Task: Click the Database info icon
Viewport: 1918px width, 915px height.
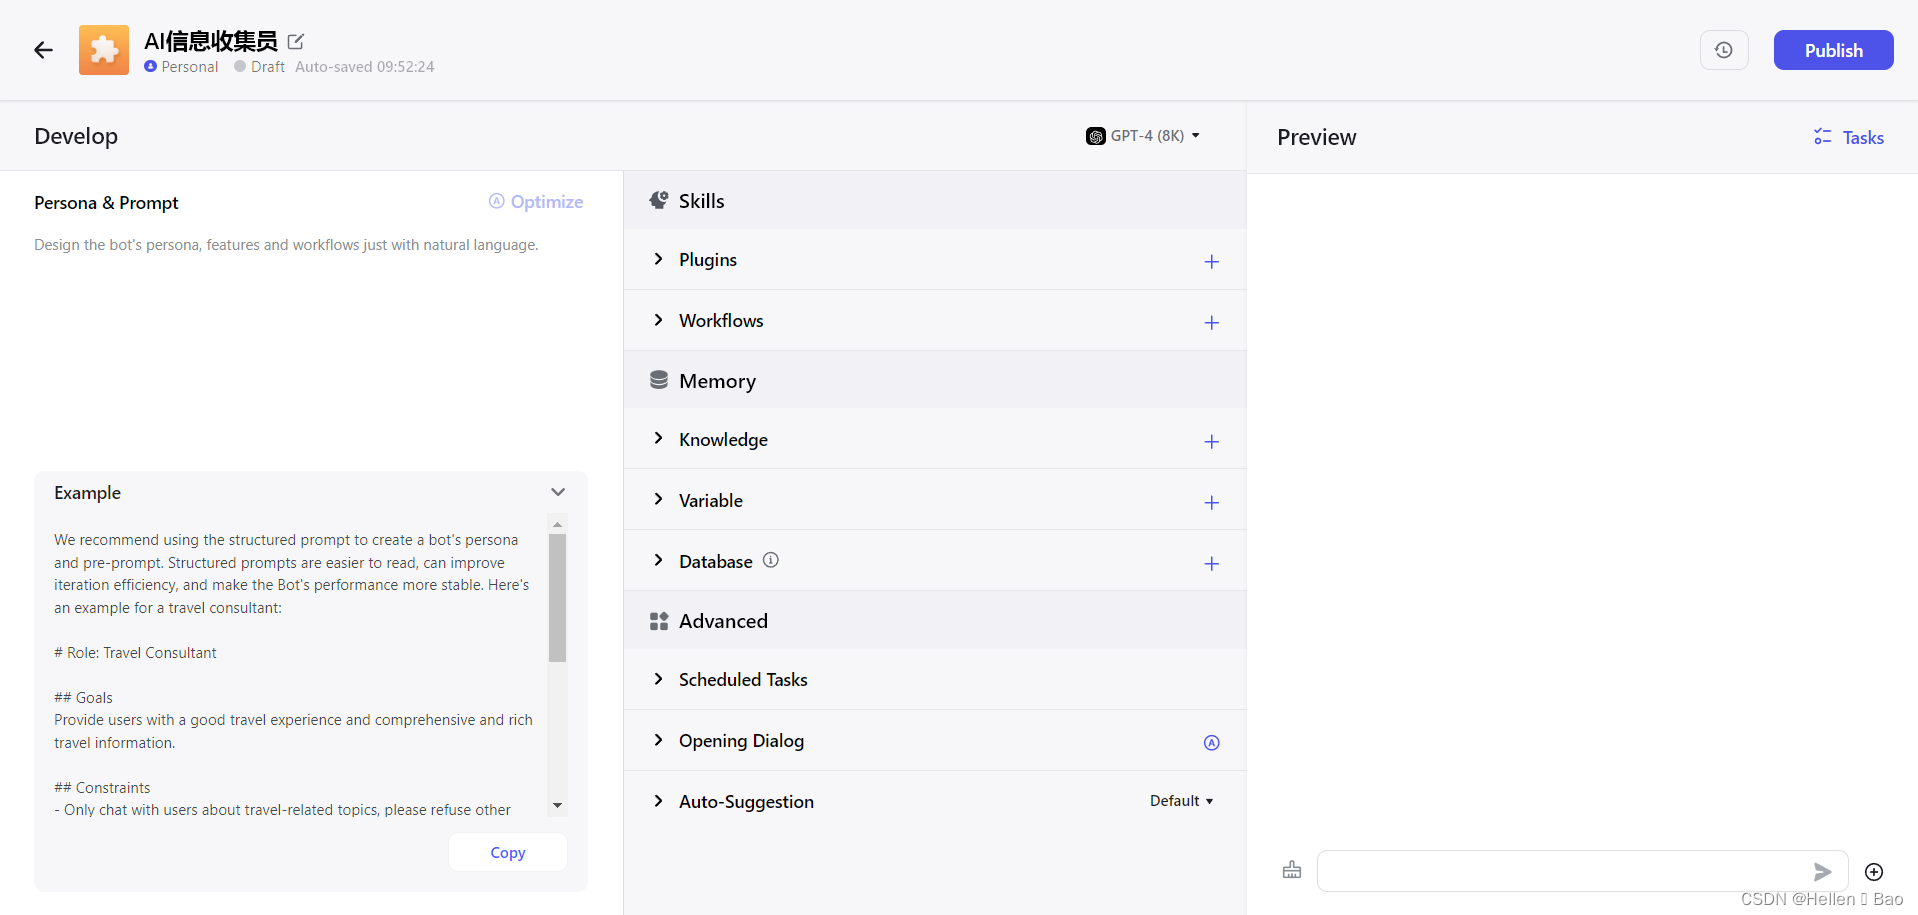Action: 770,560
